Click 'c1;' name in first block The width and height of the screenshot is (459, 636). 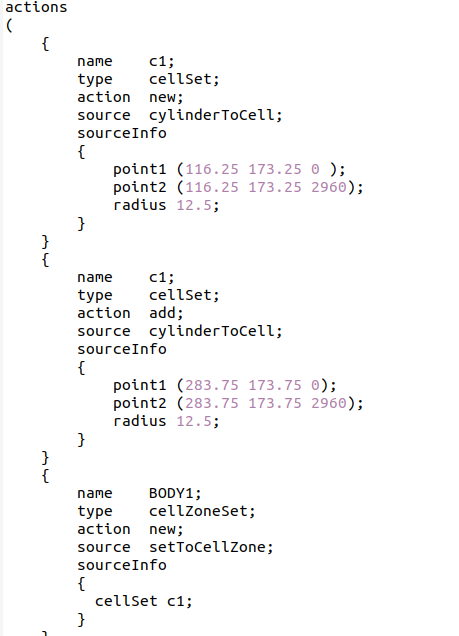point(162,61)
